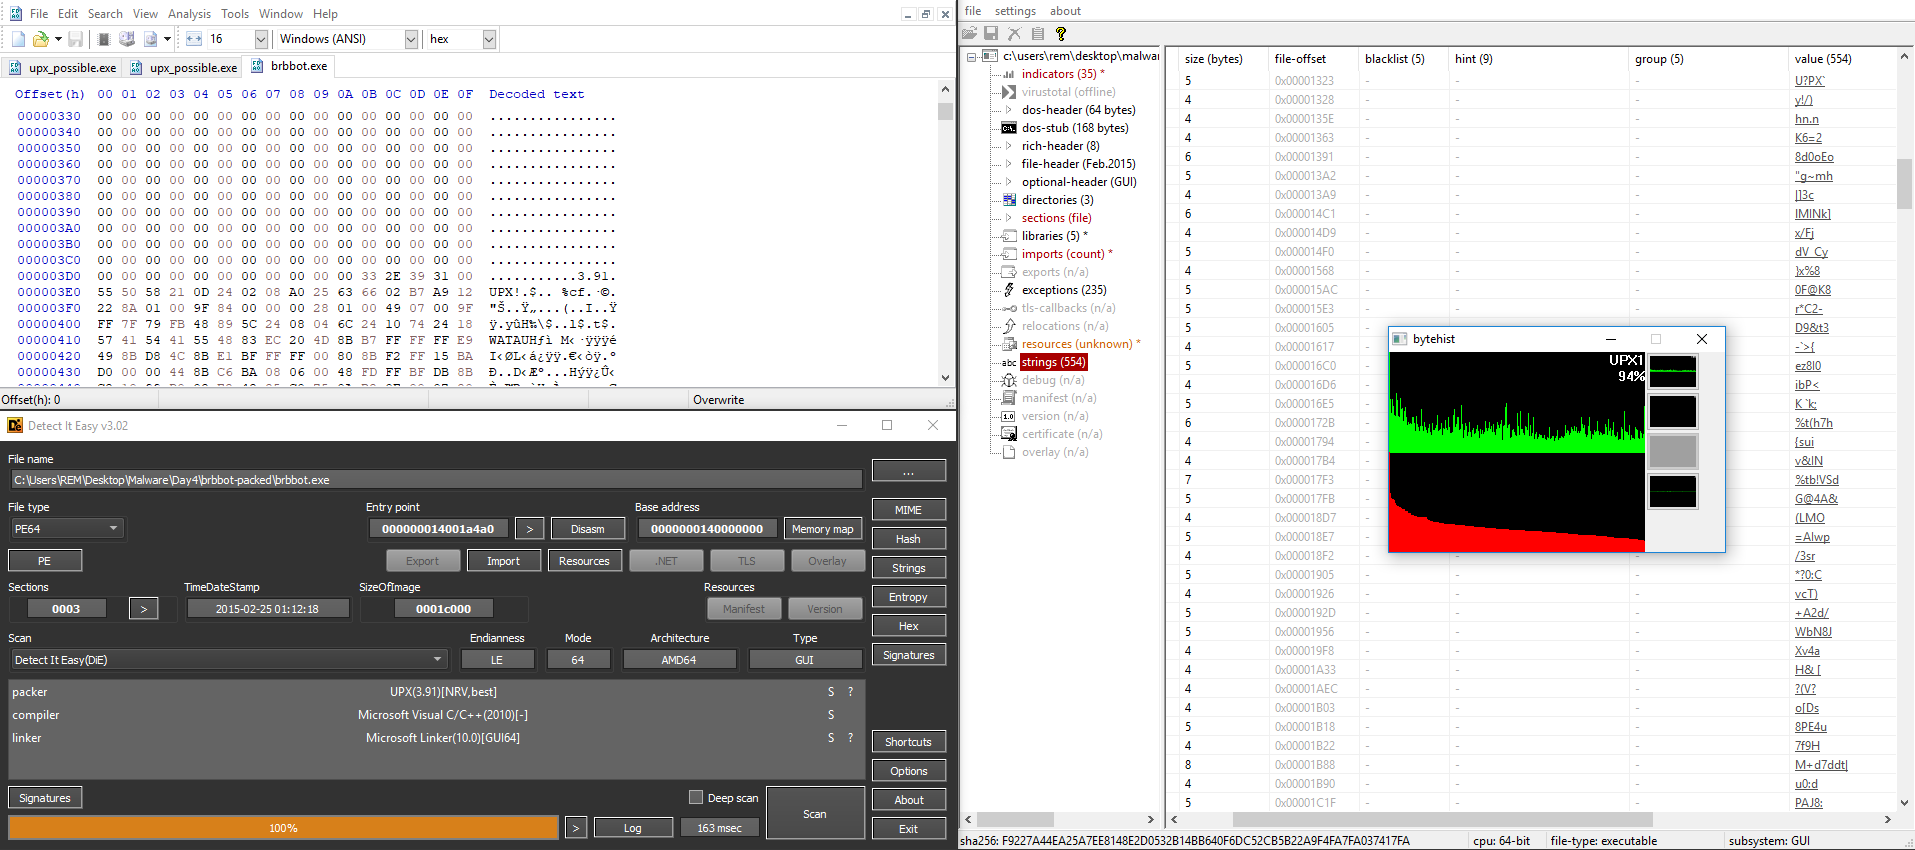This screenshot has height=850, width=1915.
Task: Open the bytes-per-row 16 dropdown
Action: (x=261, y=39)
